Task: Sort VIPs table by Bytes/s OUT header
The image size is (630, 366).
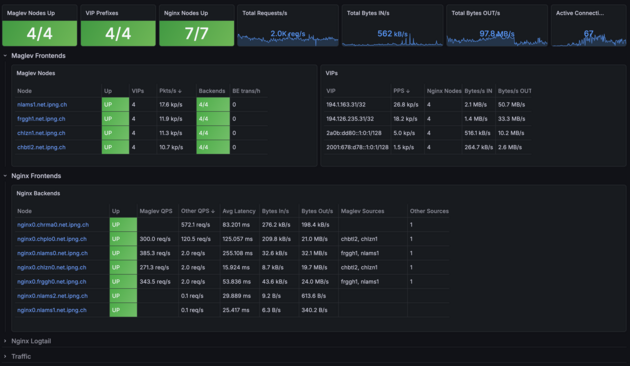Action: (x=514, y=91)
